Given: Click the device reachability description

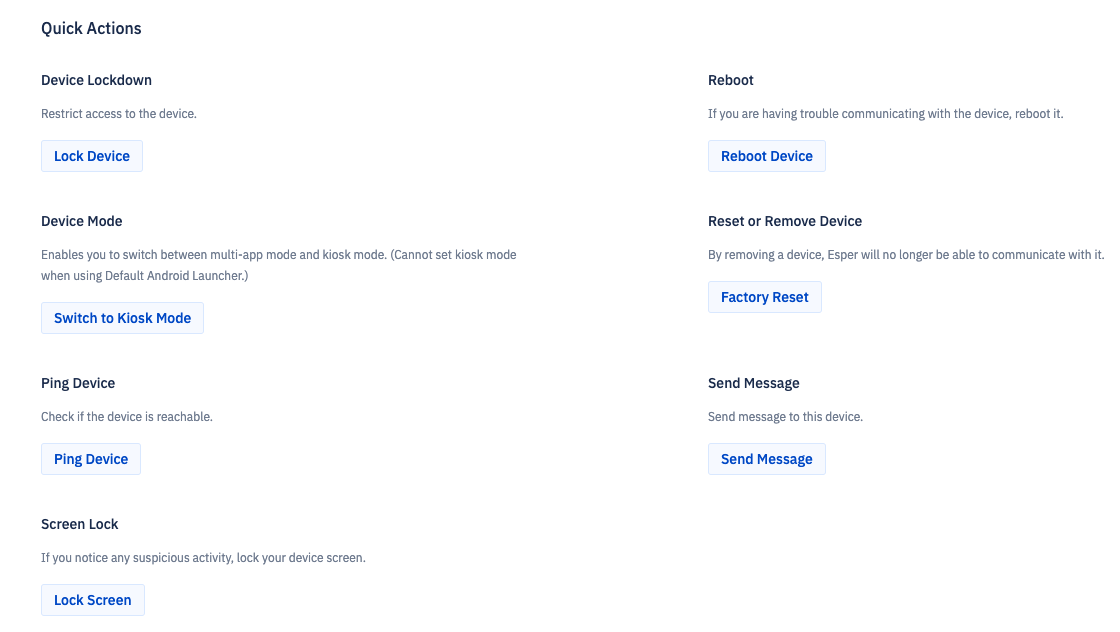Looking at the screenshot, I should click(127, 416).
